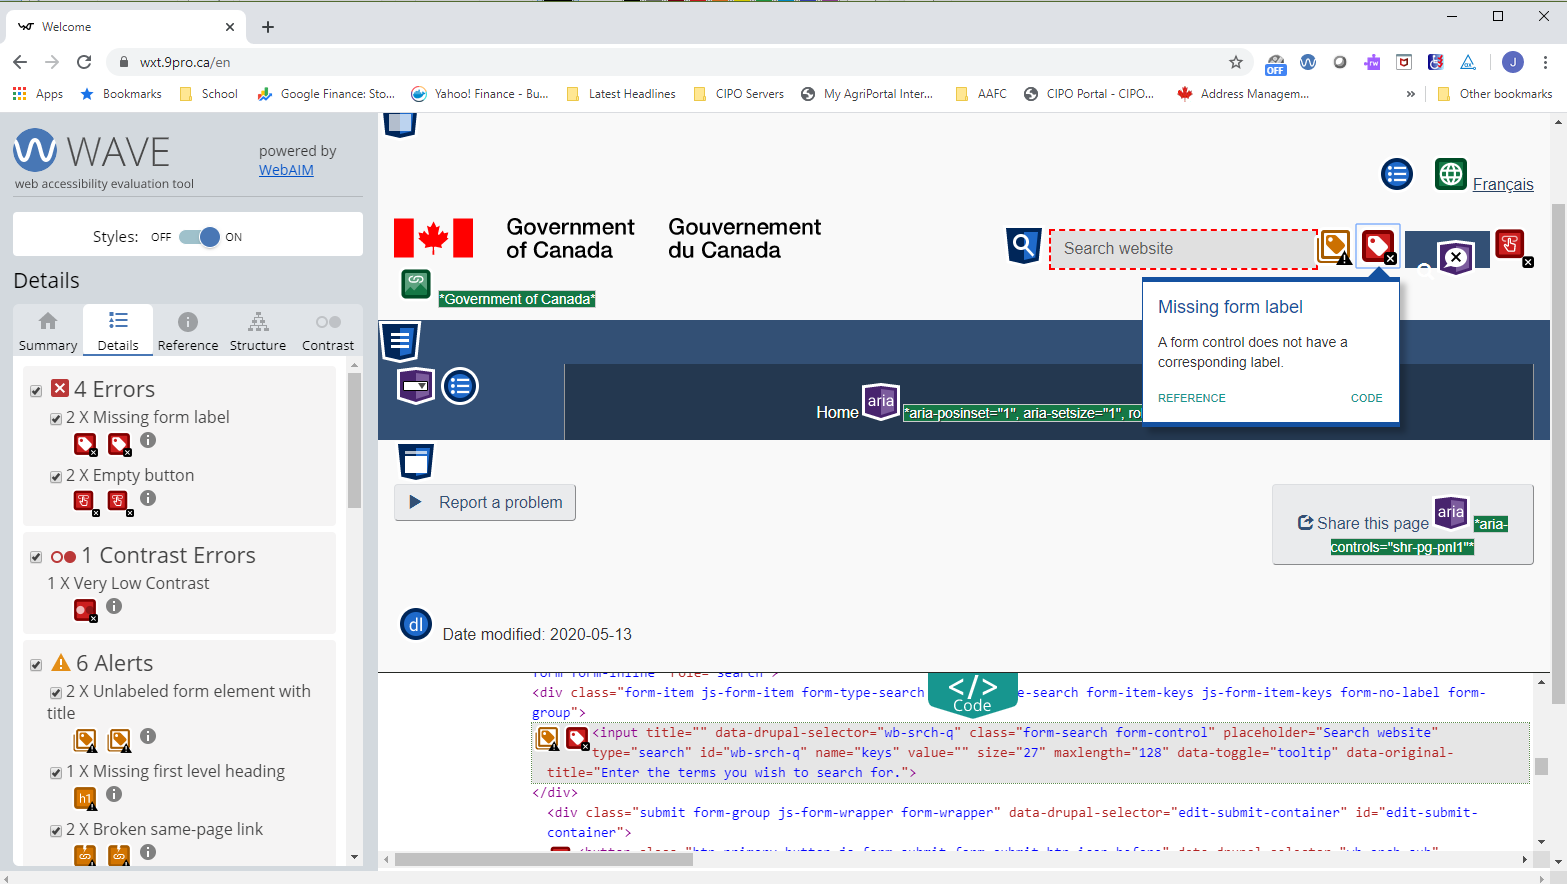The image size is (1567, 884).
Task: Switch to the Structure tab
Action: (258, 331)
